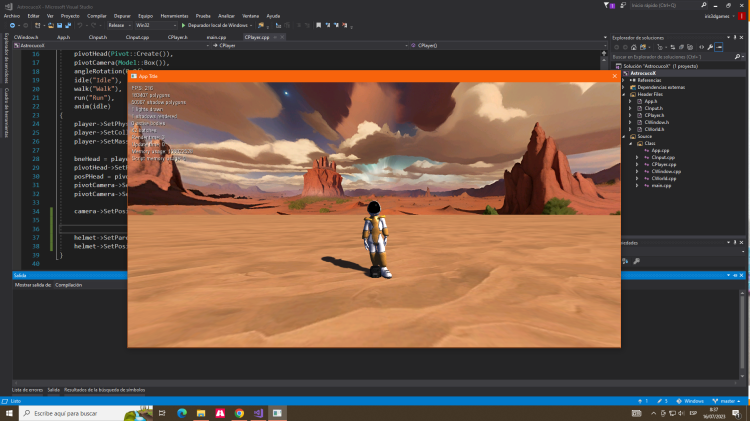Image resolution: width=750 pixels, height=421 pixels.
Task: Open the Release configuration dropdown
Action: [x=118, y=25]
